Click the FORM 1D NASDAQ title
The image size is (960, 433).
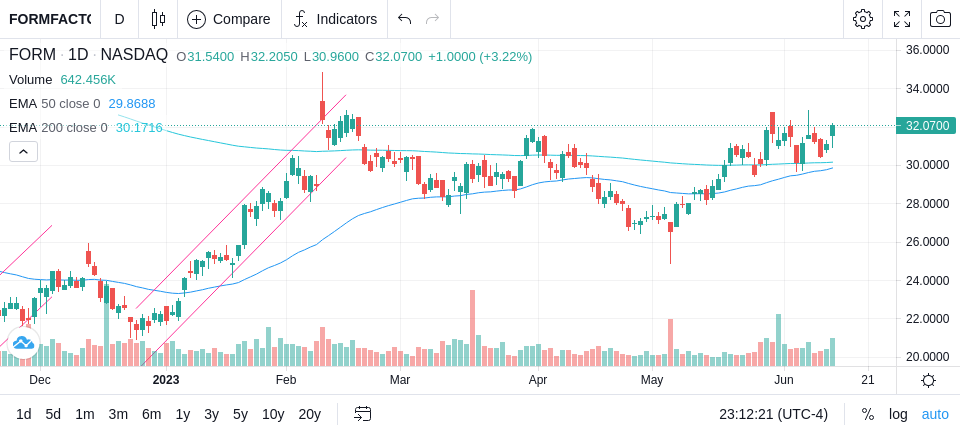tap(88, 55)
